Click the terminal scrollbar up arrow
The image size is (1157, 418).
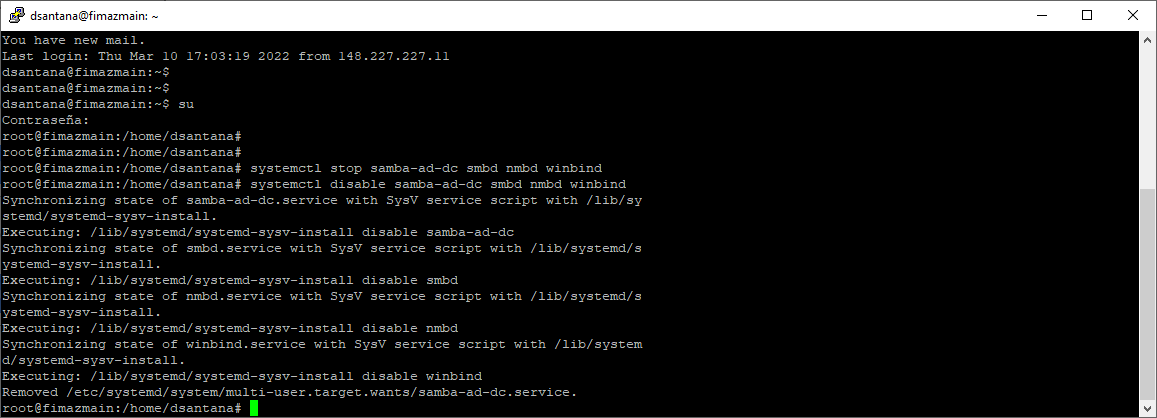coord(1147,38)
